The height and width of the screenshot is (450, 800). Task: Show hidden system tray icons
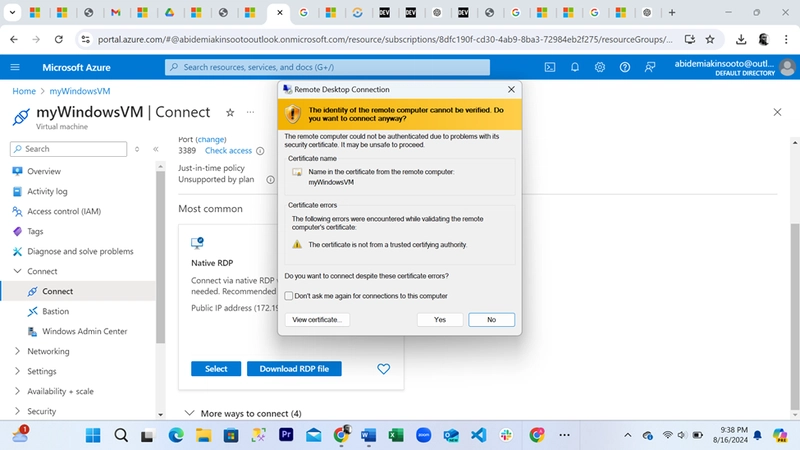(x=628, y=435)
